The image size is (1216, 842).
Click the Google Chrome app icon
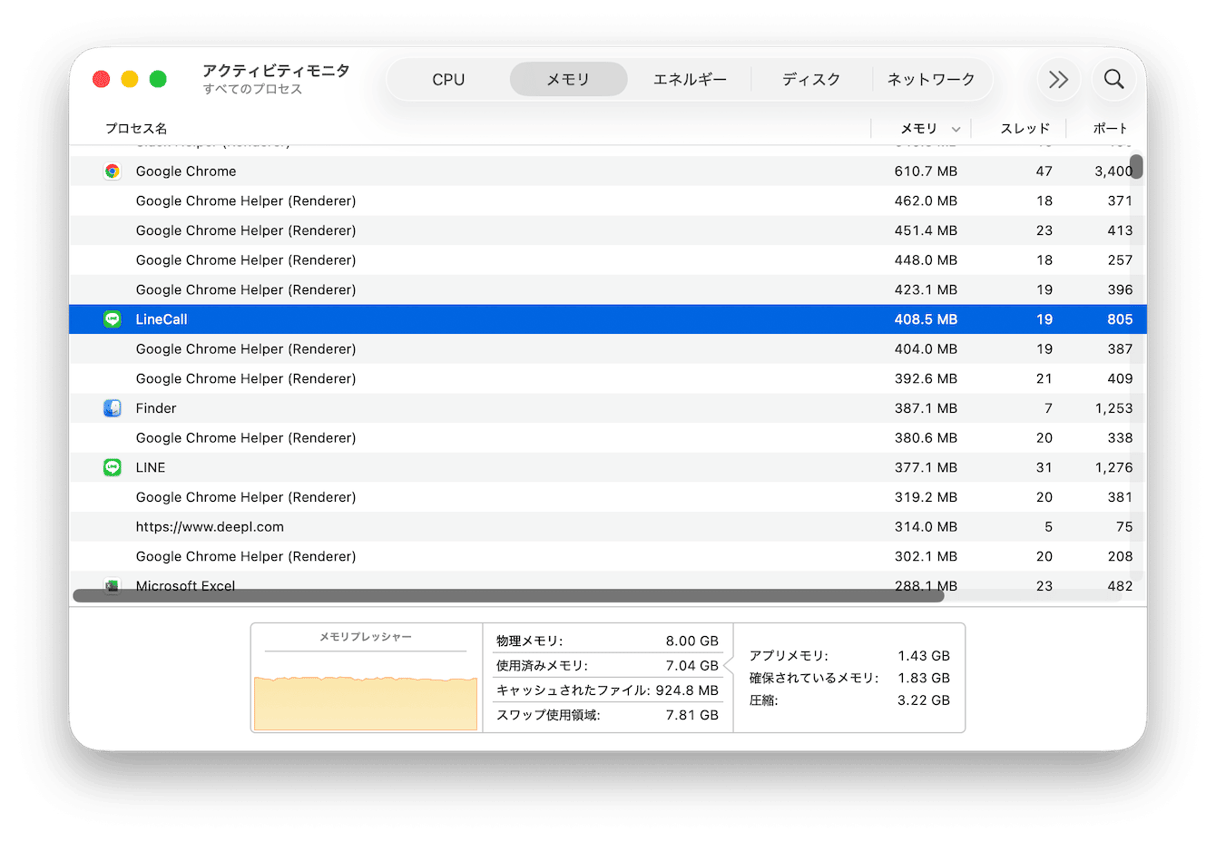(112, 171)
